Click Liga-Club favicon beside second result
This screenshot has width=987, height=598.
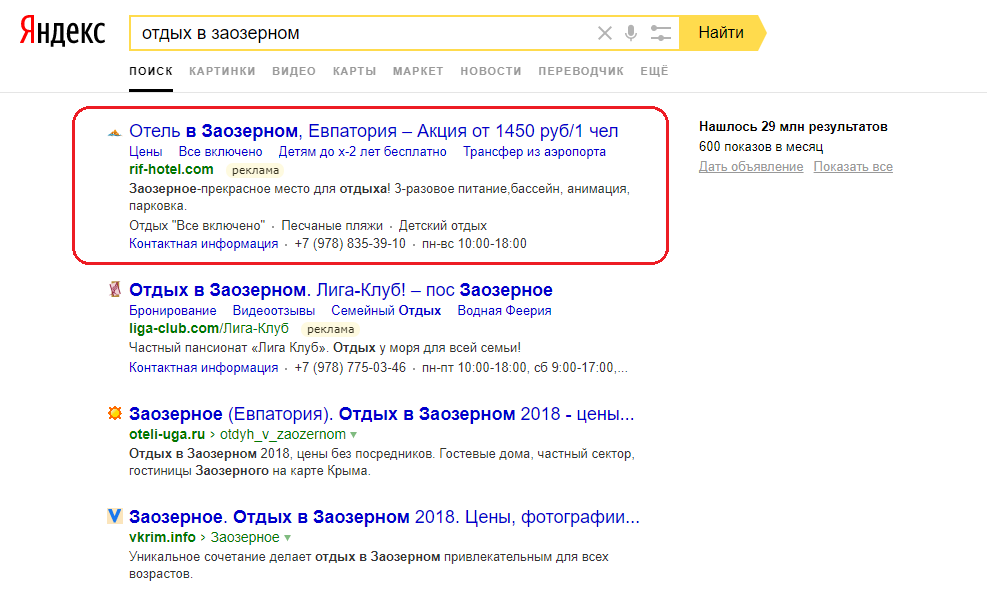click(x=115, y=290)
